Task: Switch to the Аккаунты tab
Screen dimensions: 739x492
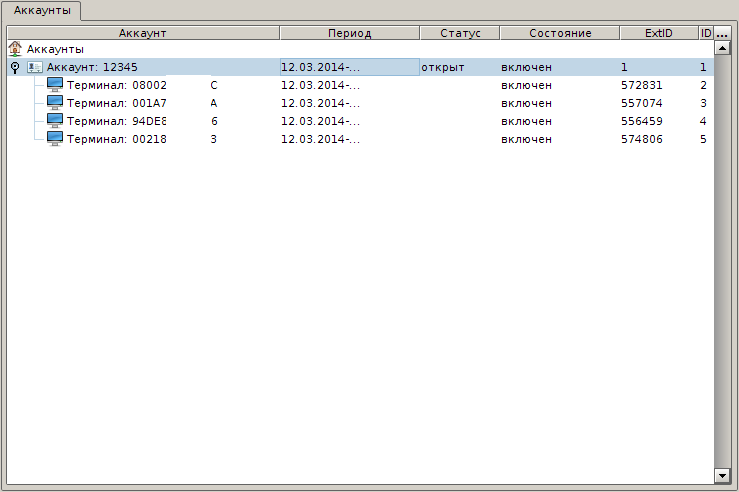Action: coord(42,10)
